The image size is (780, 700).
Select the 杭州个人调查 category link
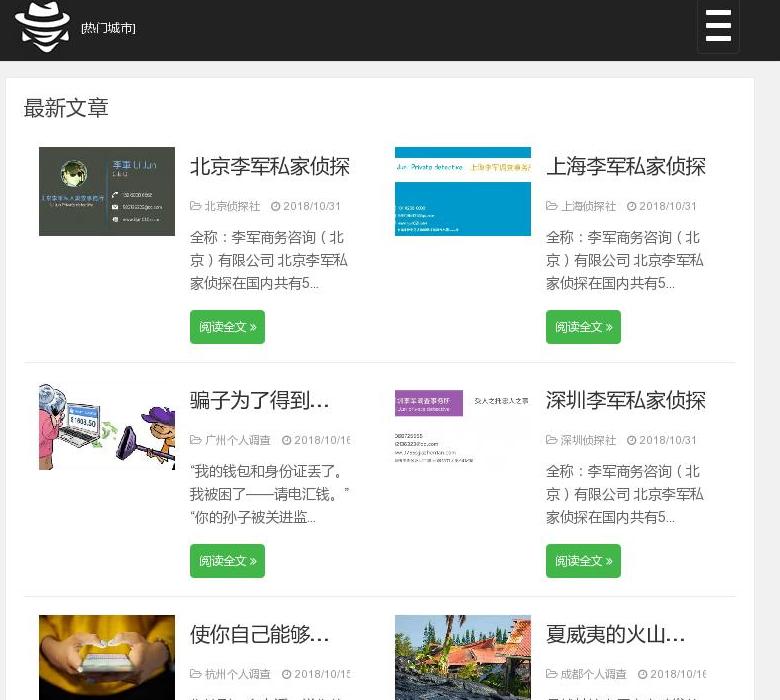[x=238, y=674]
